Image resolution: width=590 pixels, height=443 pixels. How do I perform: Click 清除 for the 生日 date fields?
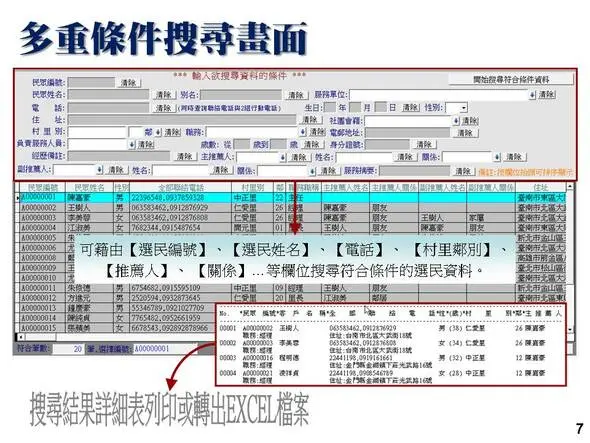click(410, 108)
